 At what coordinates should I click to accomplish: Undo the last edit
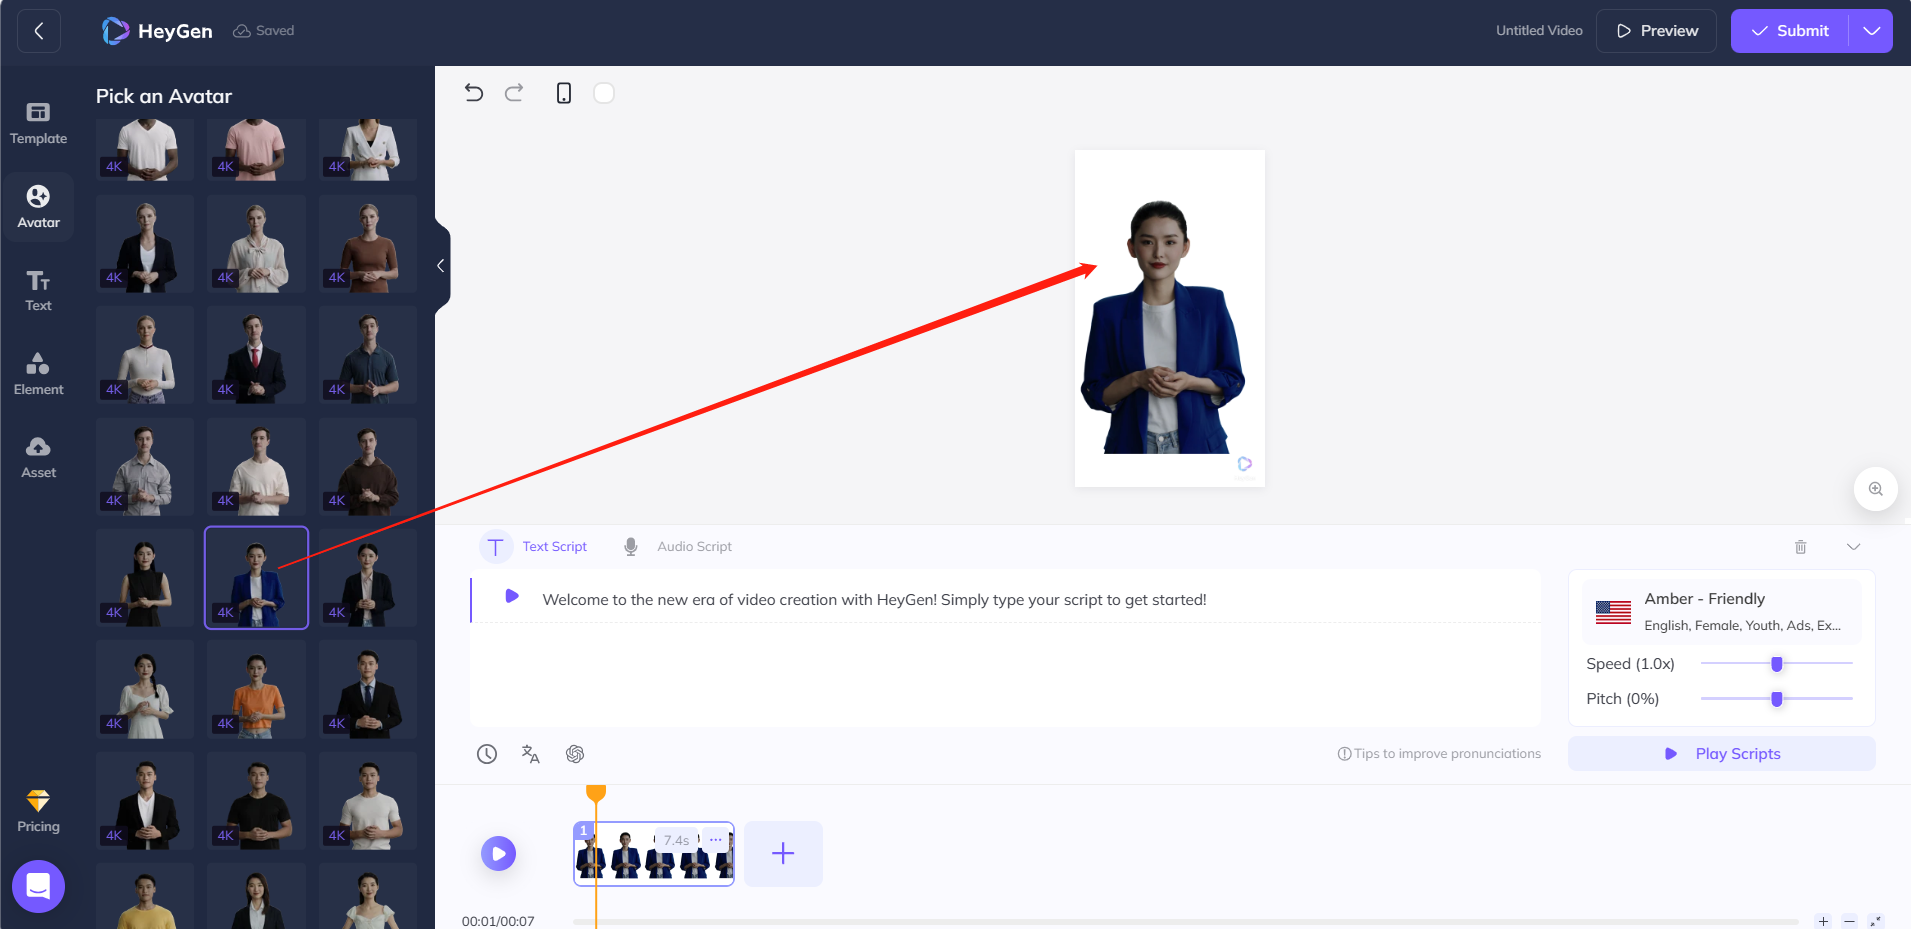pos(474,93)
